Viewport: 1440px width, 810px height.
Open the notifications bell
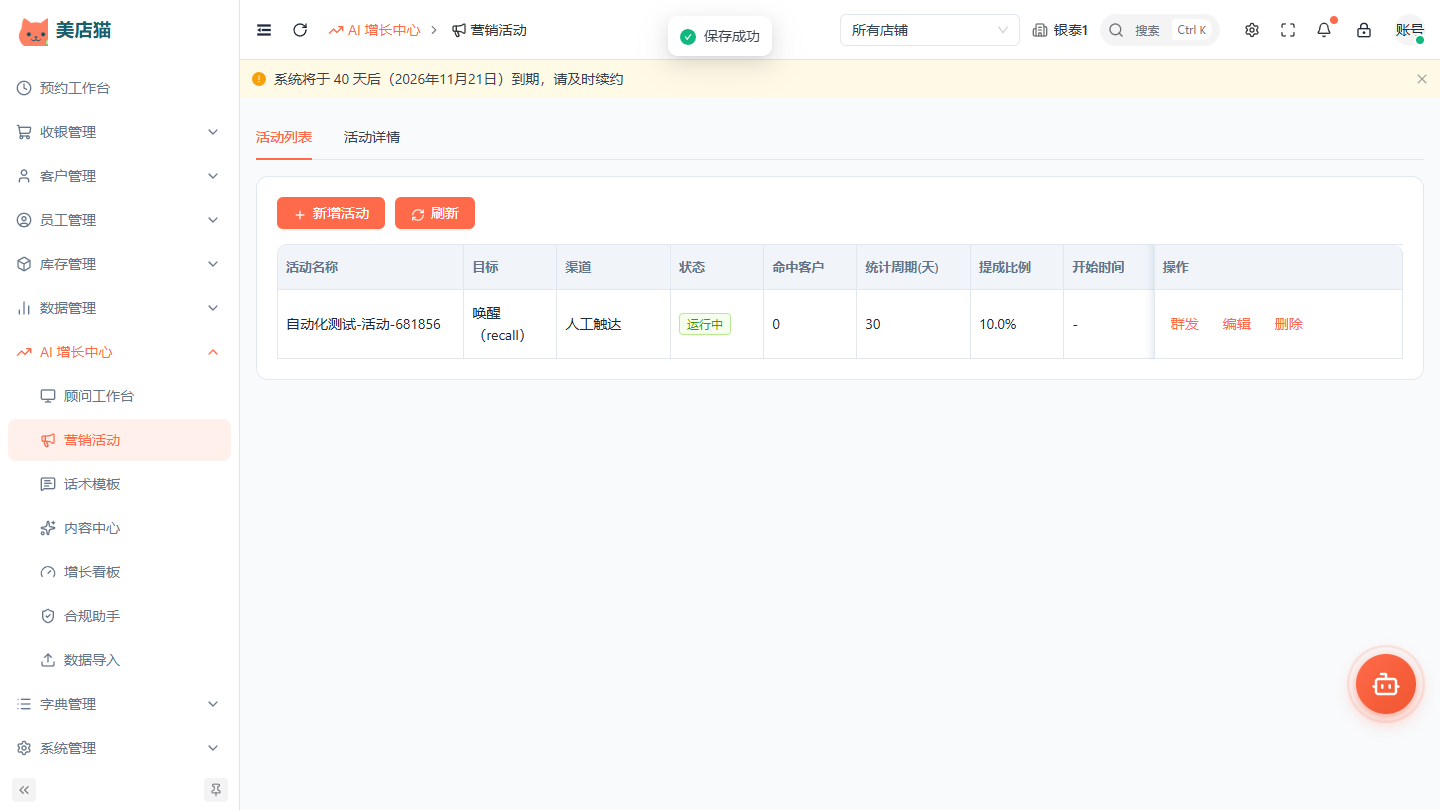[1324, 30]
